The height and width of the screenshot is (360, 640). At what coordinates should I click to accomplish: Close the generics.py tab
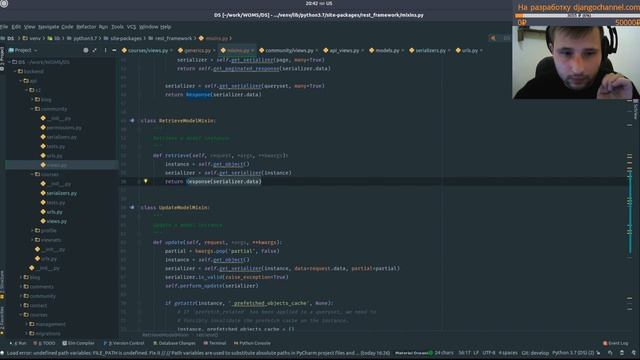(214, 50)
